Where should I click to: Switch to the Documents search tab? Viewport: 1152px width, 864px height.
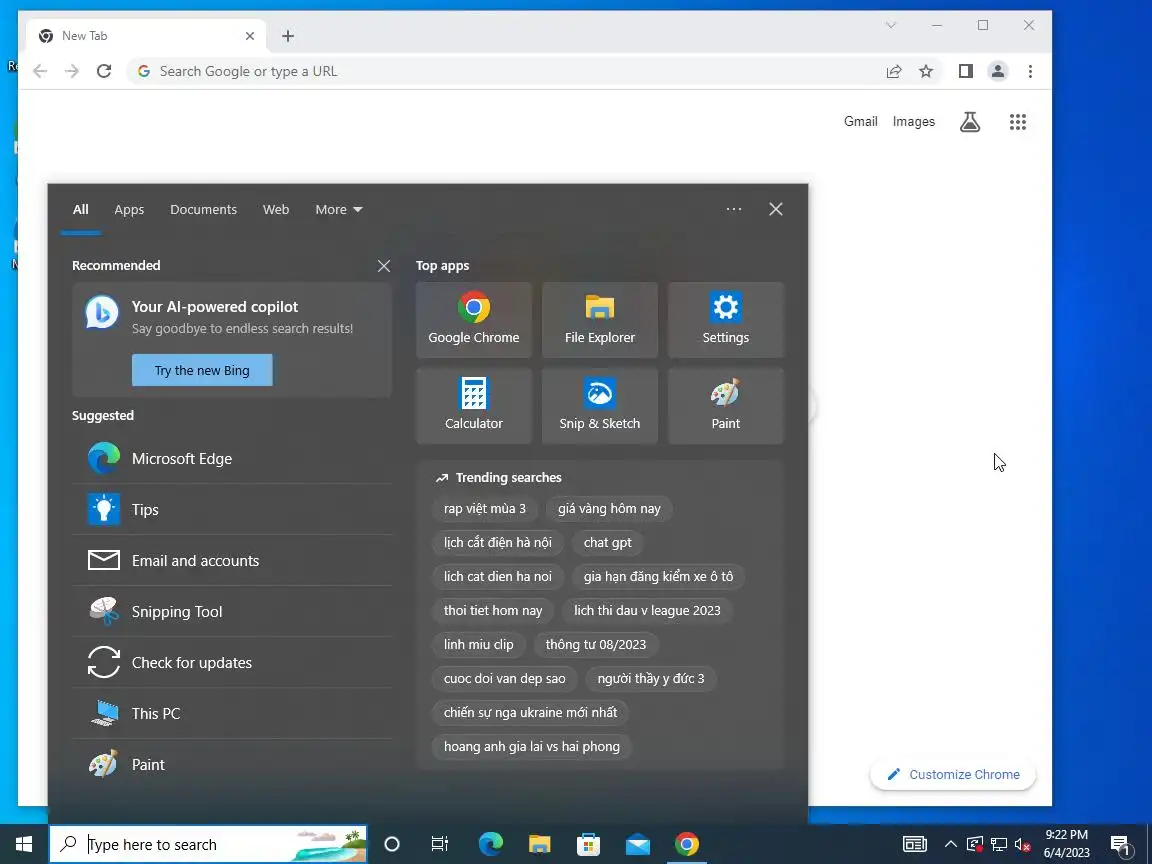coord(204,209)
